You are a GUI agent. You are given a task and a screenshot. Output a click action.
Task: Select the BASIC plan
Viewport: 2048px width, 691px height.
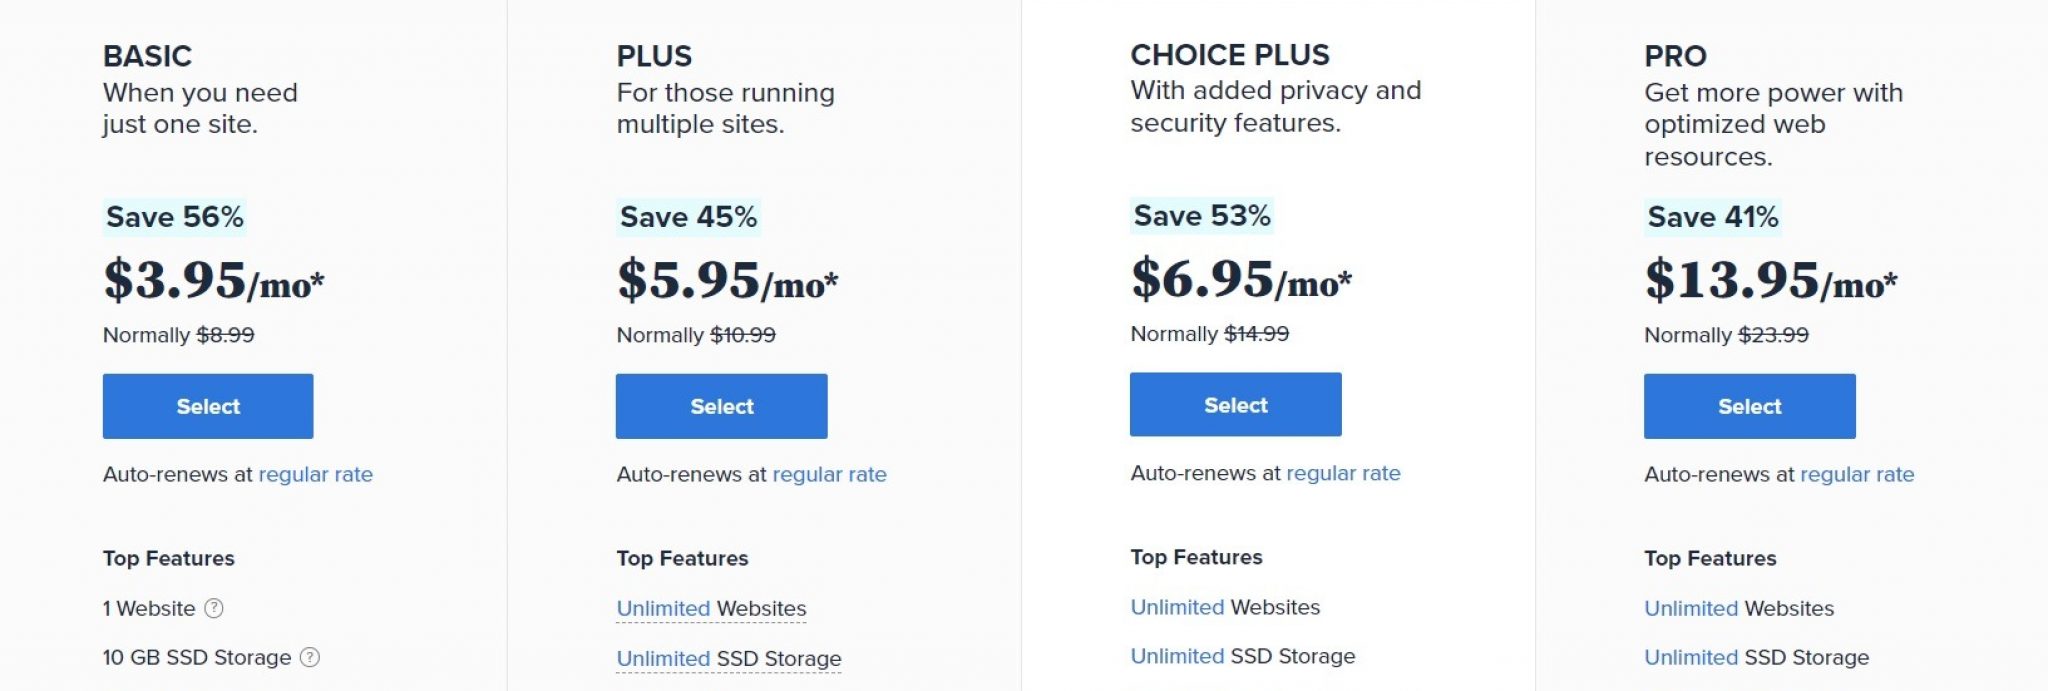tap(208, 406)
